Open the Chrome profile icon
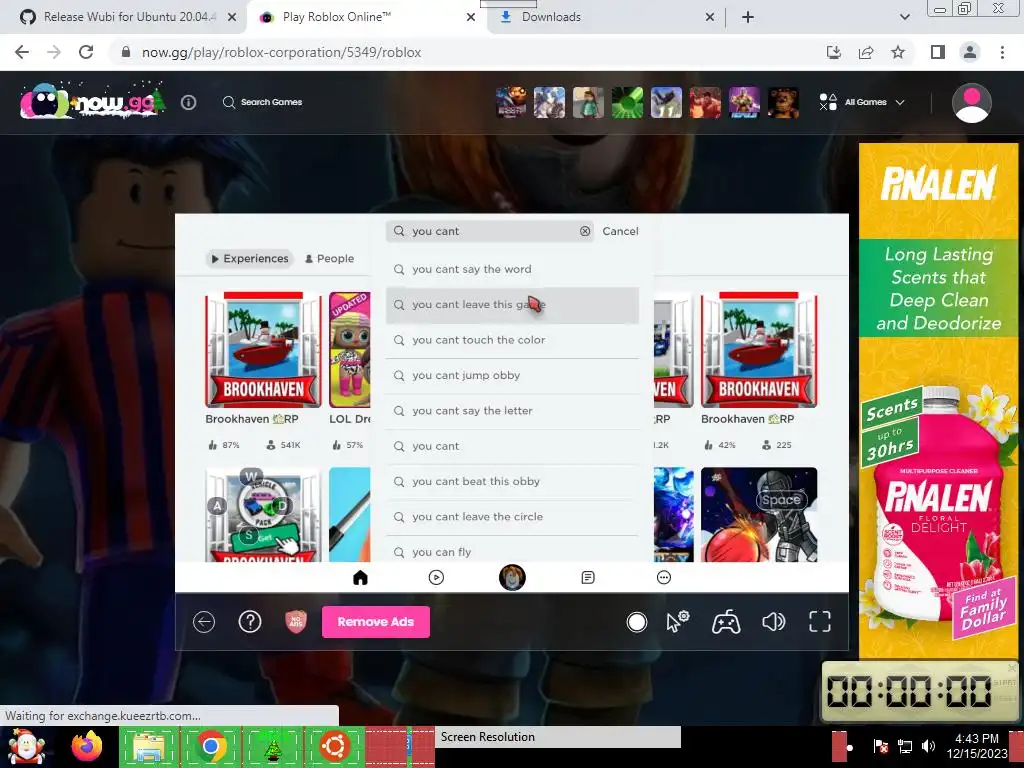This screenshot has height=768, width=1024. coord(970,52)
